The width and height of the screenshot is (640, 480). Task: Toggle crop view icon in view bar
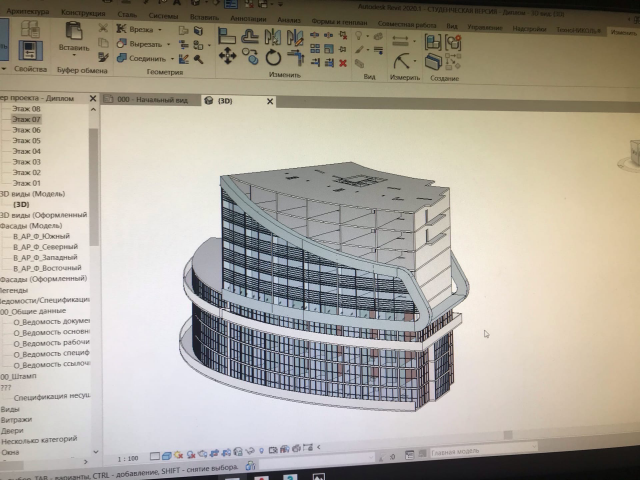click(215, 453)
